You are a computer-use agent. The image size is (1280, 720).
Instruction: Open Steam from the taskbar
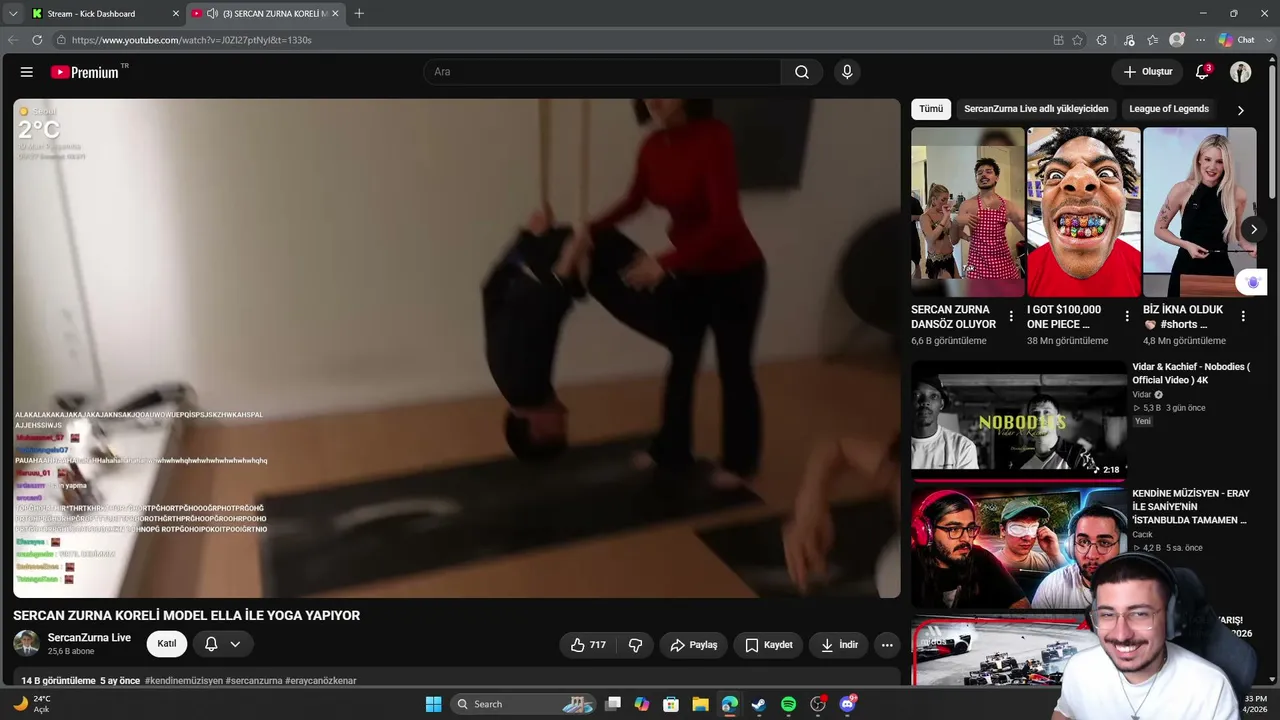click(x=759, y=704)
